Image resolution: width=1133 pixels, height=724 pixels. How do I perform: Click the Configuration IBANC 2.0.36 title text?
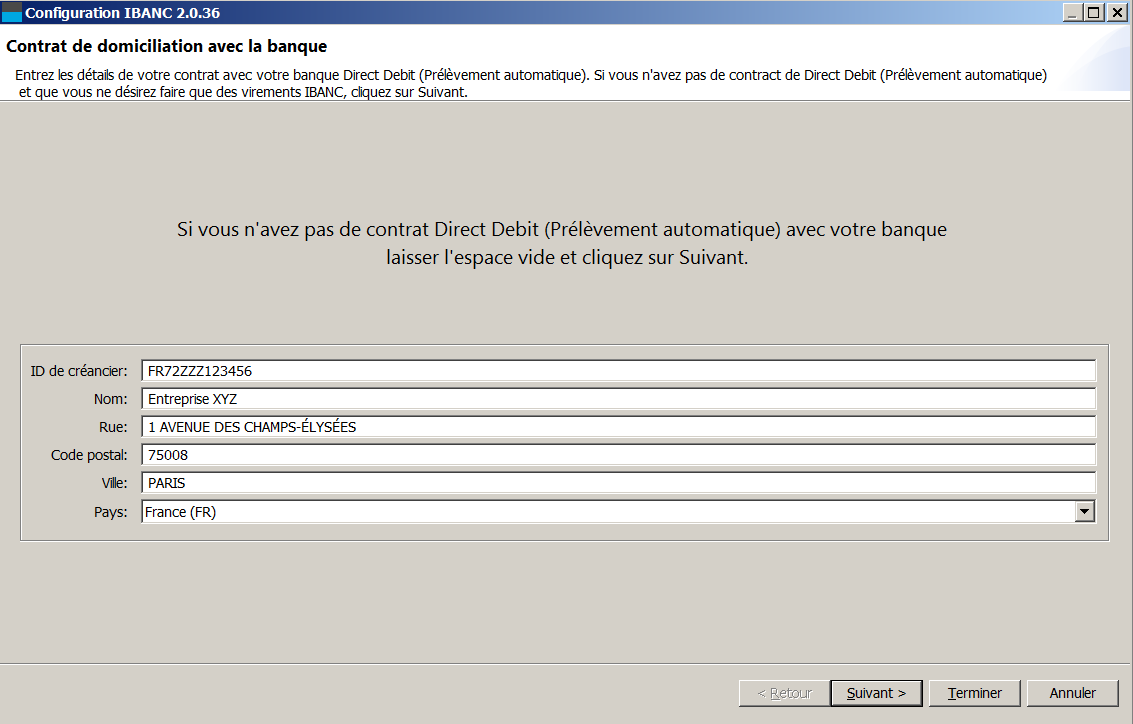(122, 13)
